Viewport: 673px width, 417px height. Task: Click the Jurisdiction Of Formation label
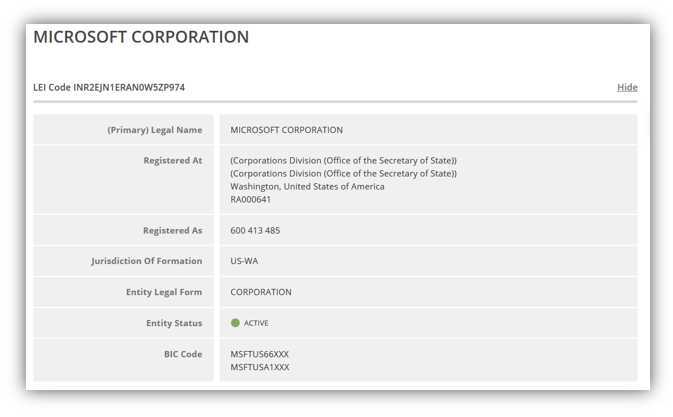tap(146, 261)
